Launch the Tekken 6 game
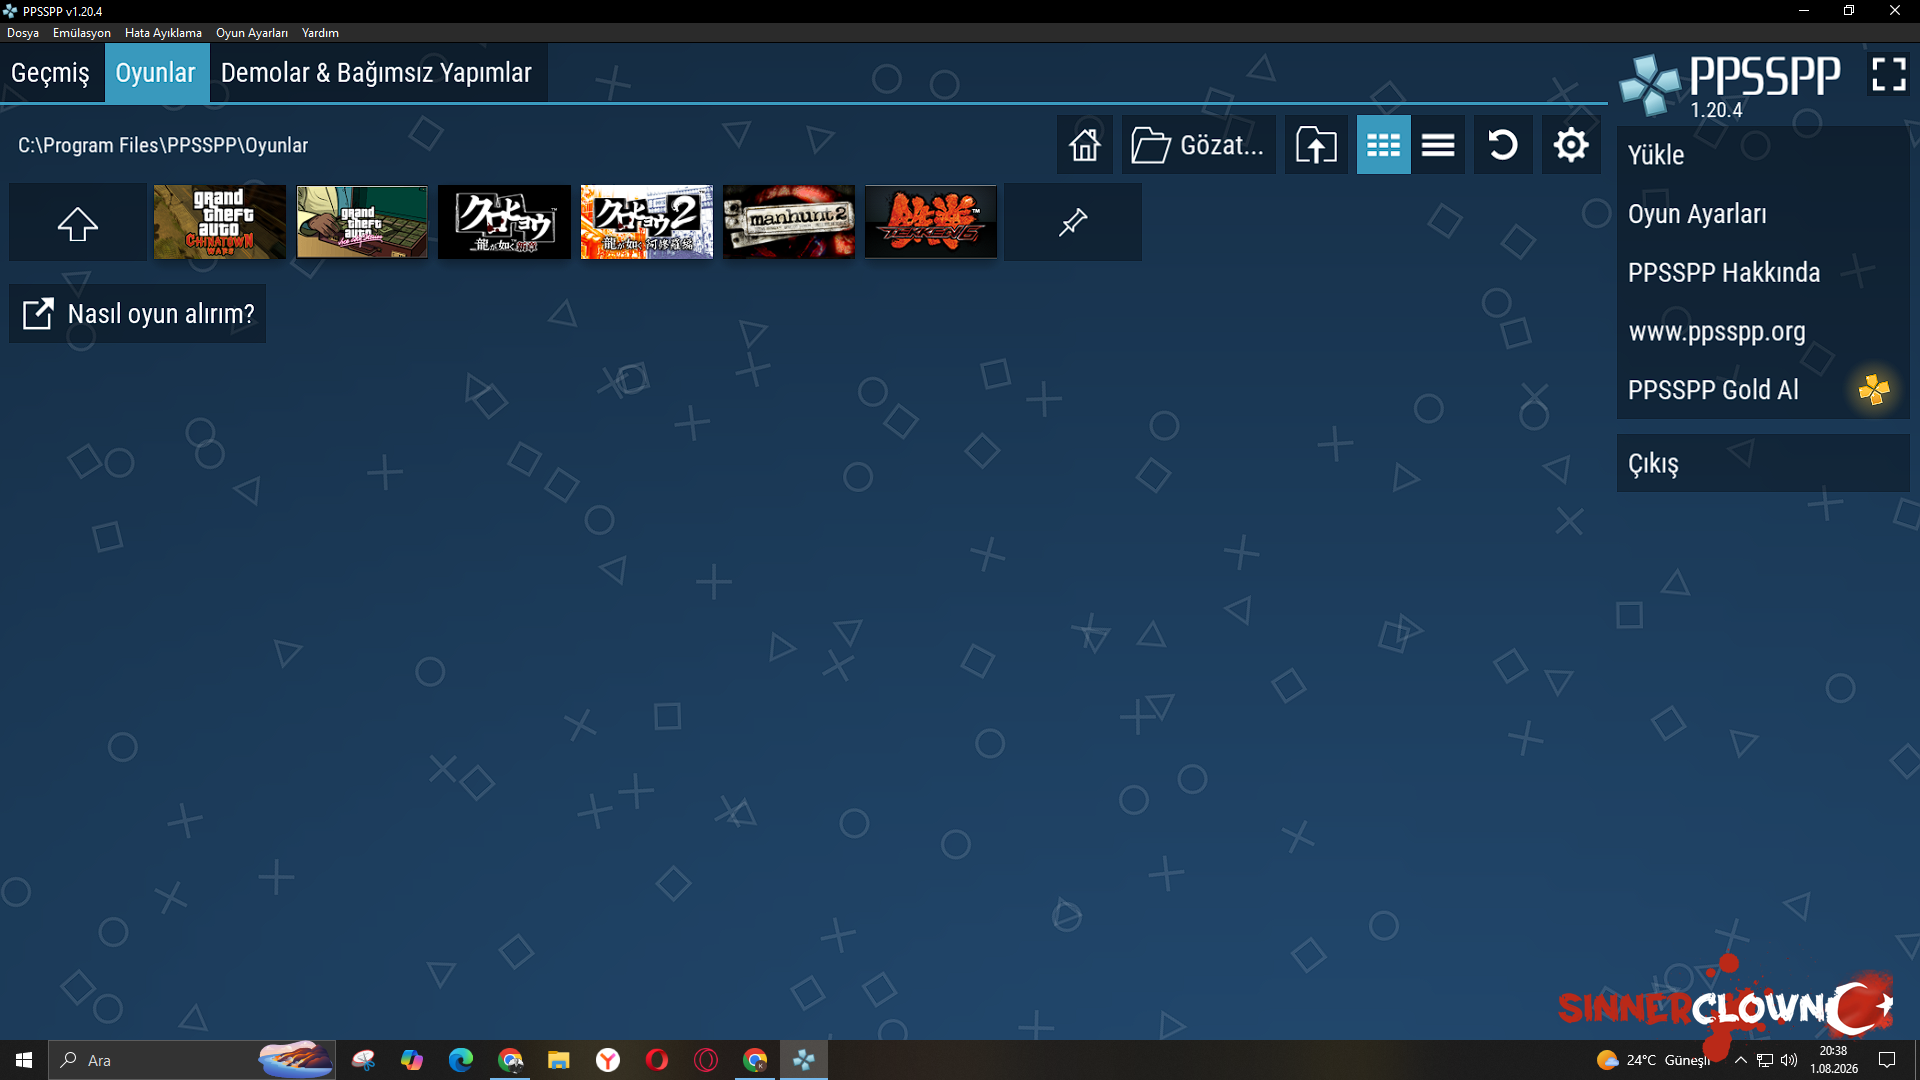Image resolution: width=1920 pixels, height=1080 pixels. [x=931, y=222]
